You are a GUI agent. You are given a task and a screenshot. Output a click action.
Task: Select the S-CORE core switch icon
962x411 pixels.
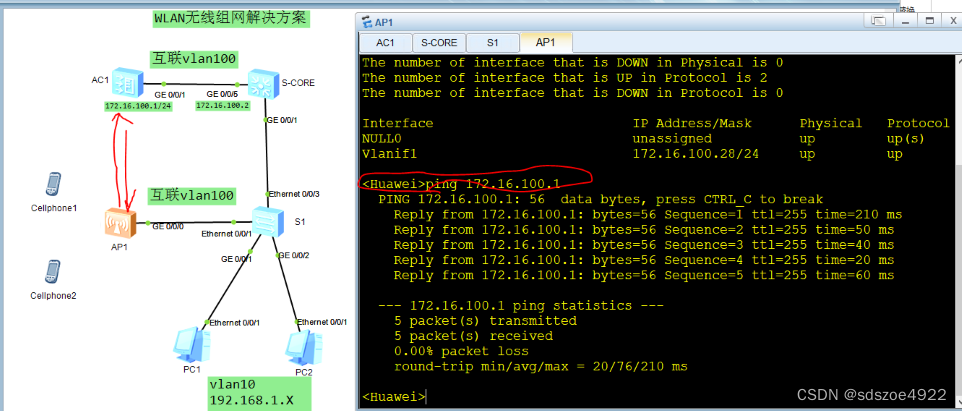tap(263, 84)
